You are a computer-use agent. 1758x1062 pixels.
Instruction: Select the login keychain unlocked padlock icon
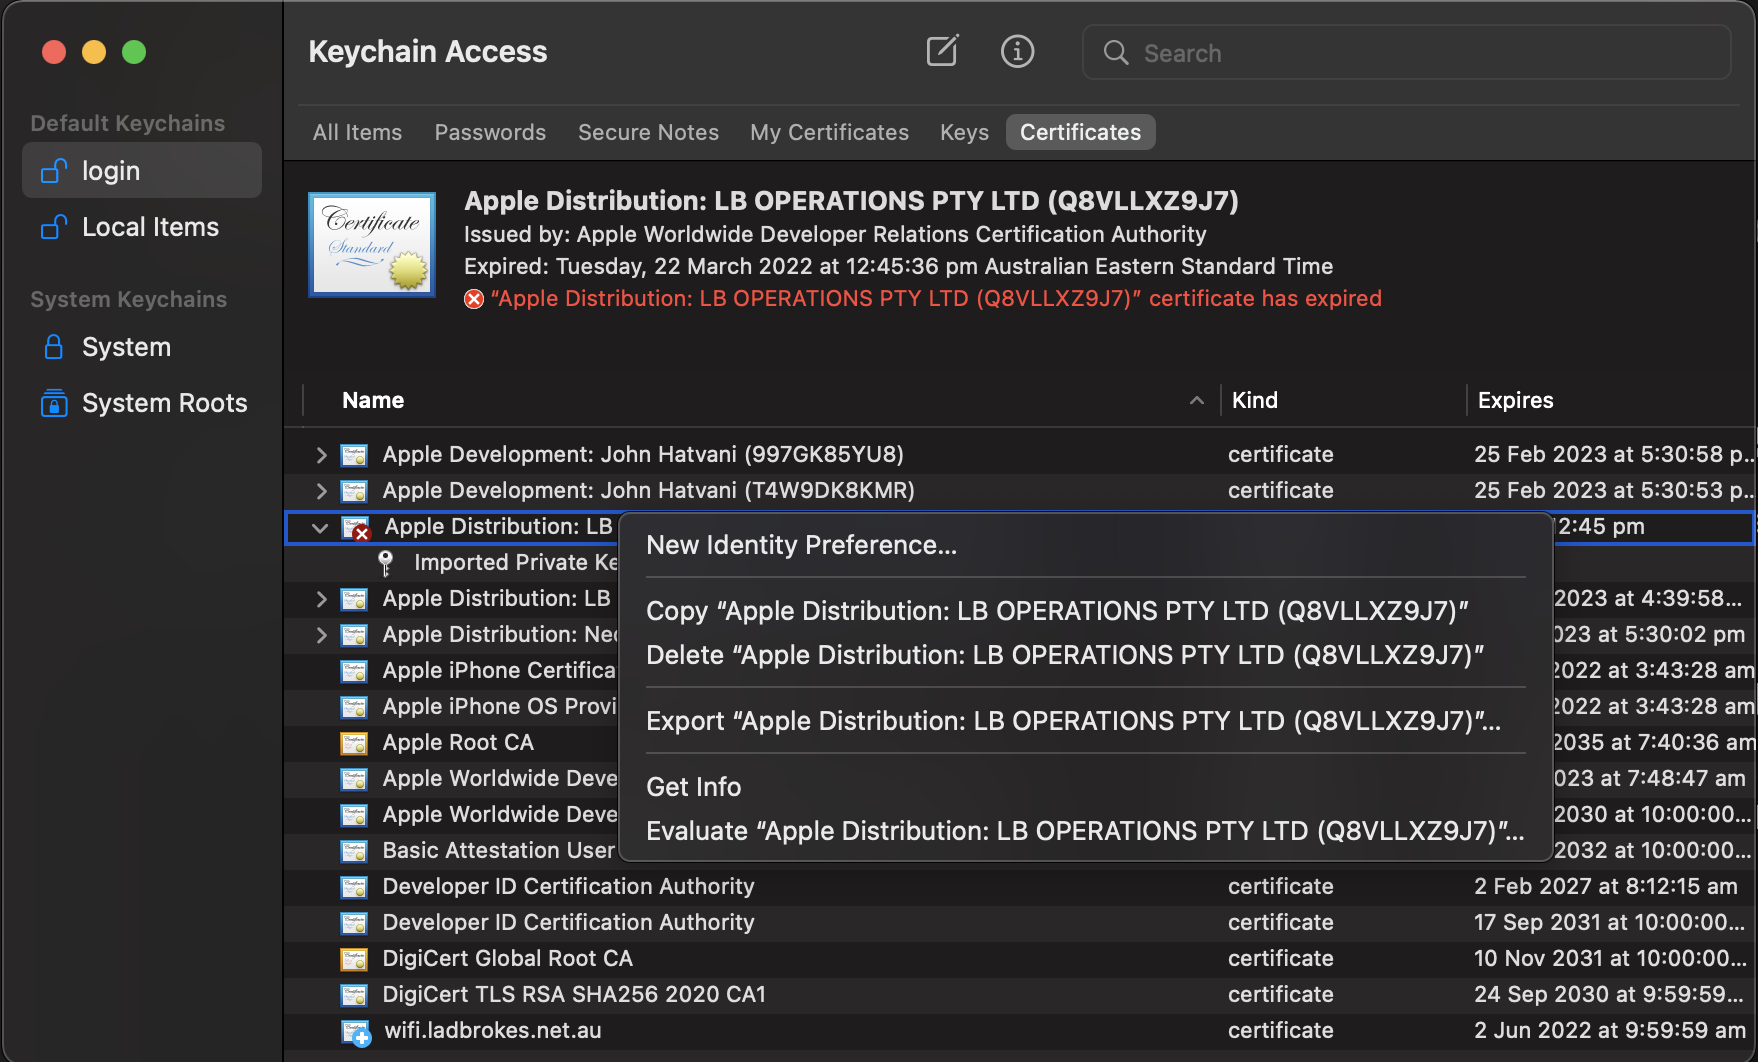coord(54,171)
